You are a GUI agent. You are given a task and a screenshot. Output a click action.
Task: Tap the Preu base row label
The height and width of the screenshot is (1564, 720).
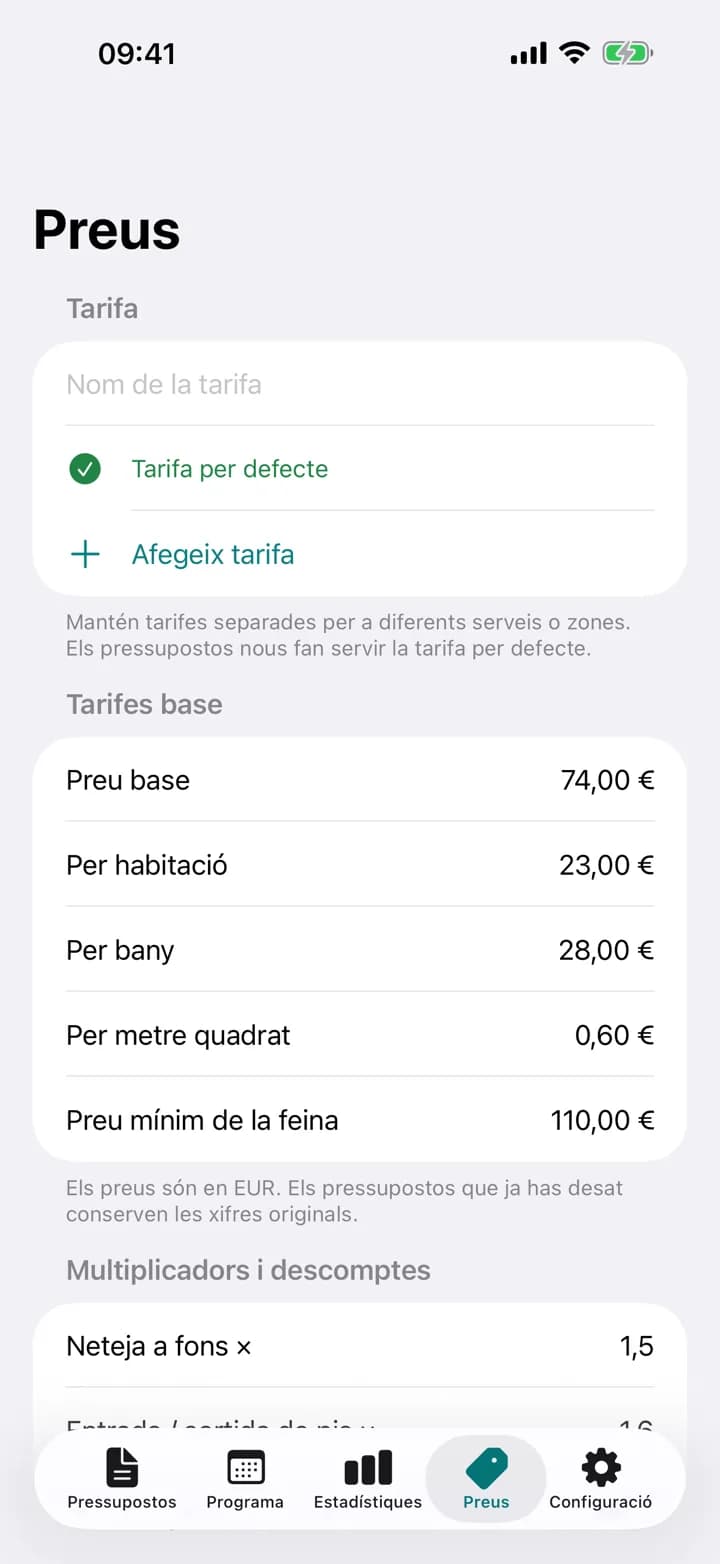(128, 780)
